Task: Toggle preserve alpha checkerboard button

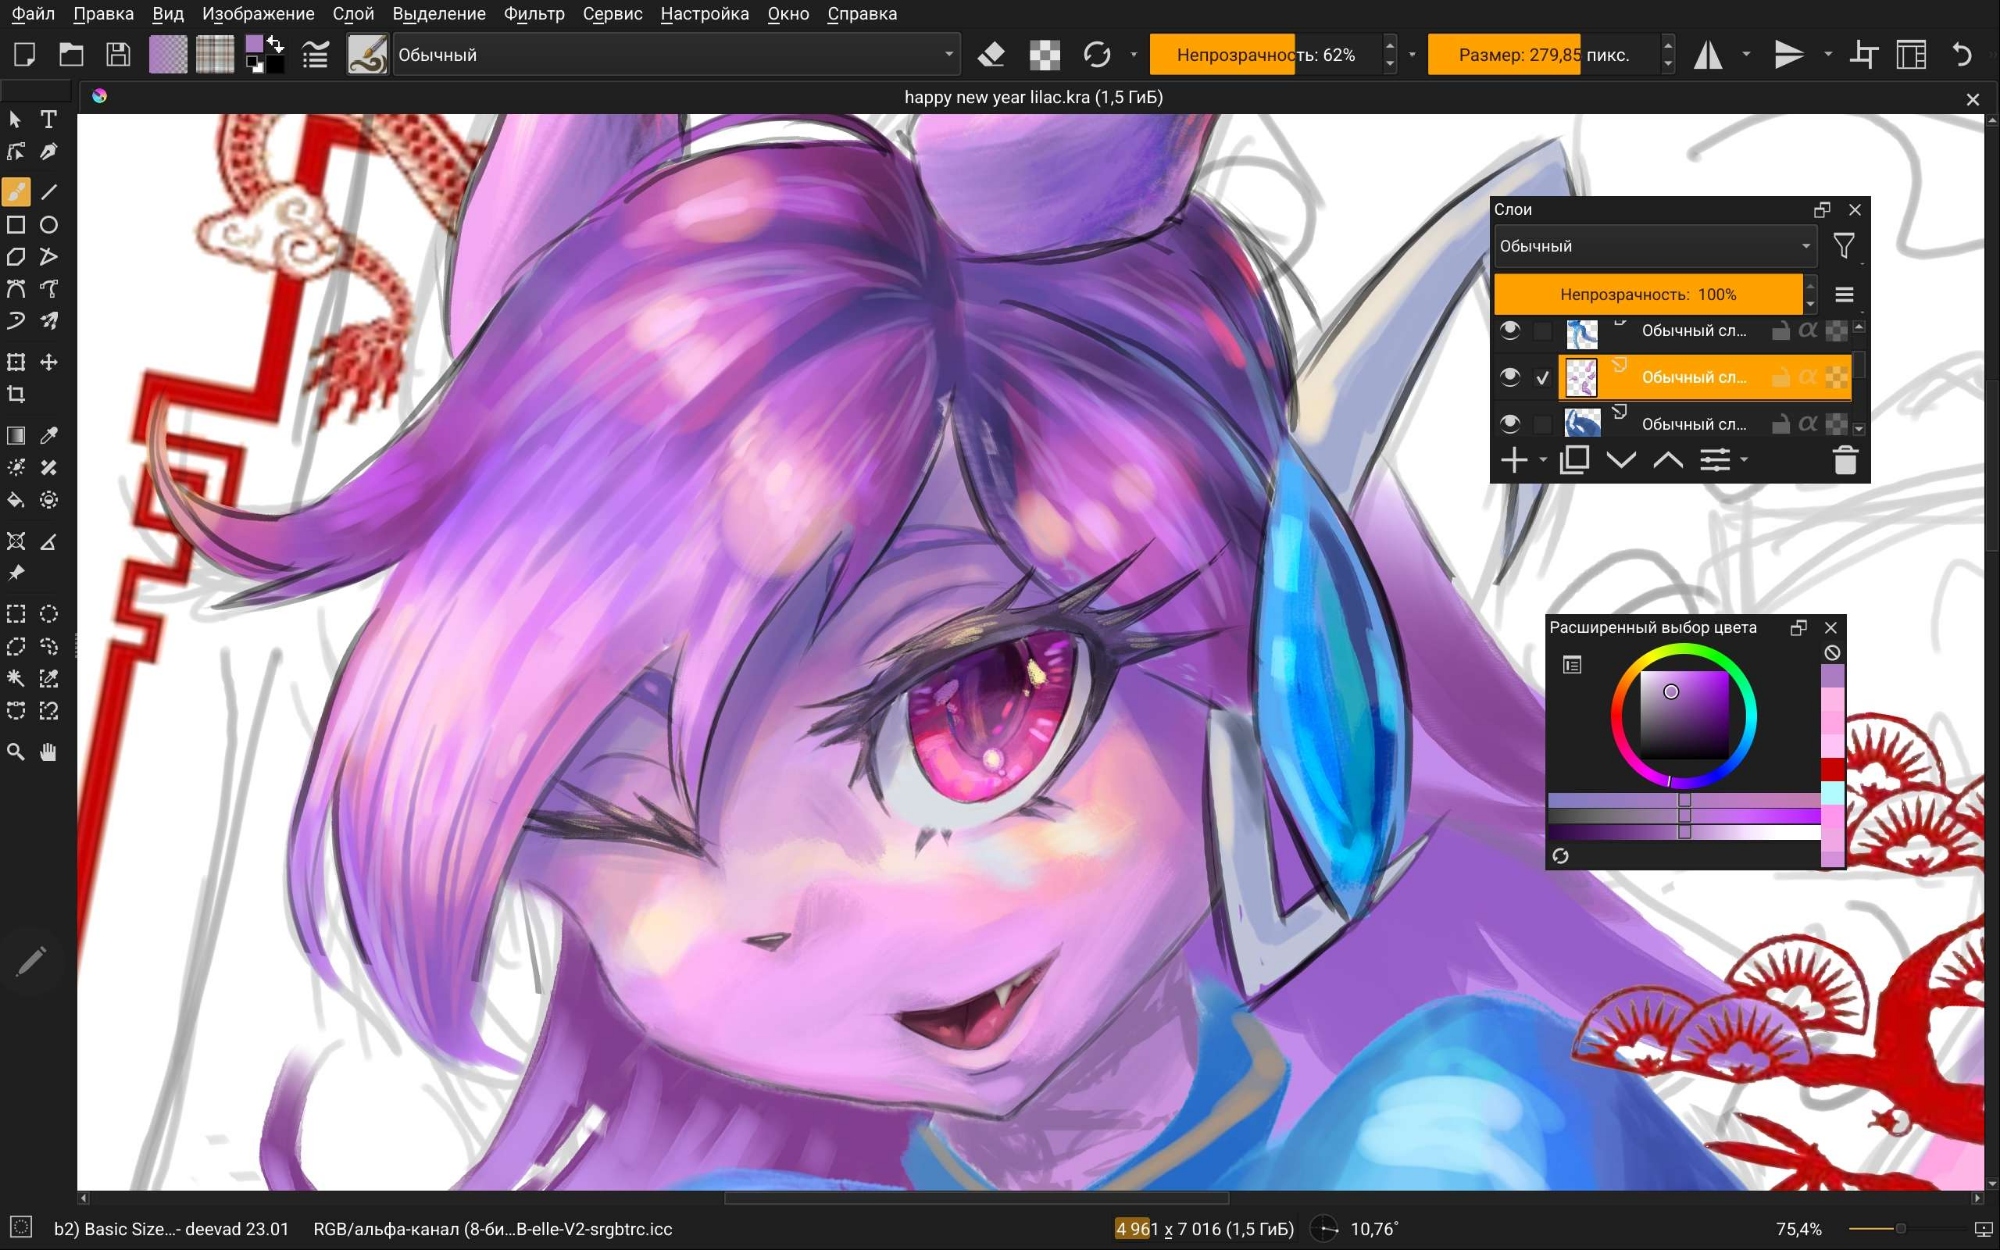Action: click(1044, 55)
